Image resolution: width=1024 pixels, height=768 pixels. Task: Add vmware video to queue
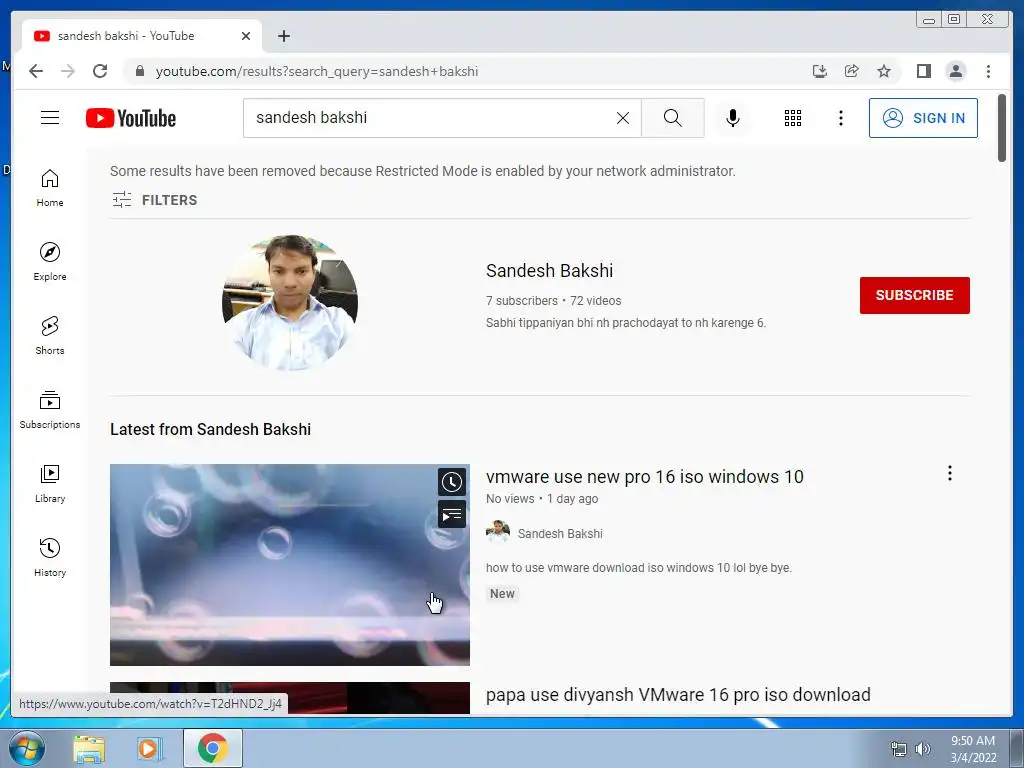coord(452,515)
